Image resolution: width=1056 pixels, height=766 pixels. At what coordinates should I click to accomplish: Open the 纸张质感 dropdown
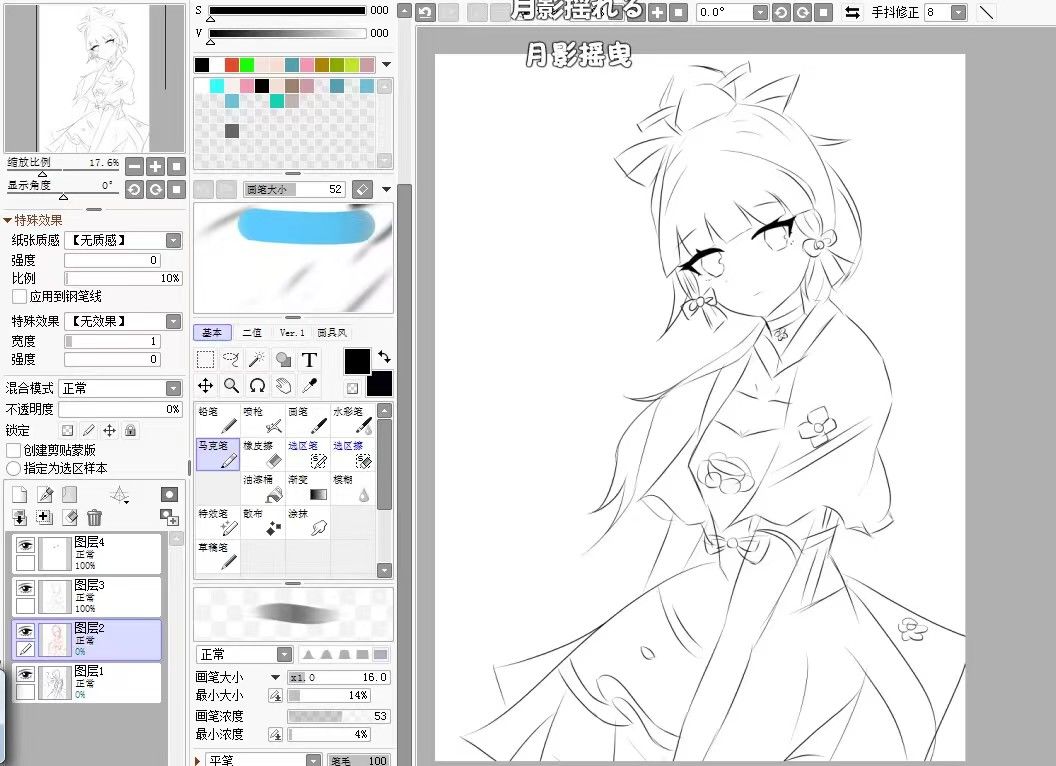tap(174, 241)
